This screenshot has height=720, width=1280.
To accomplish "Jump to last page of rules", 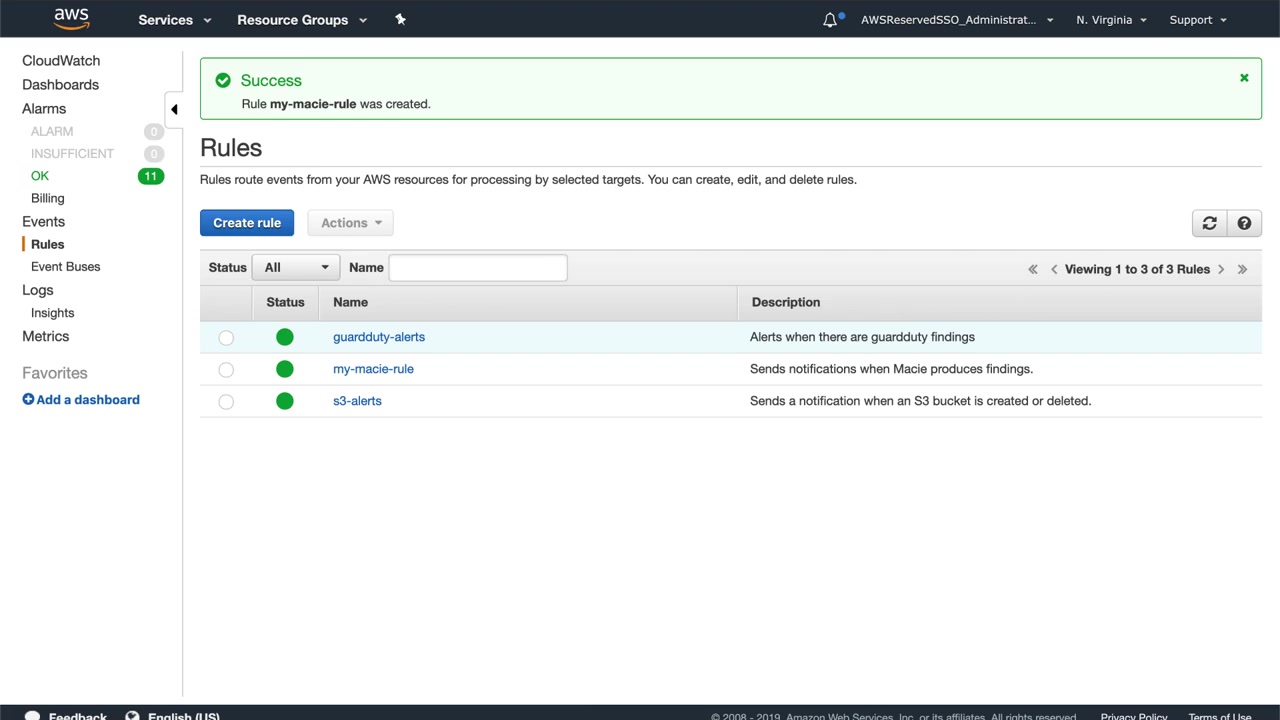I will [x=1242, y=269].
